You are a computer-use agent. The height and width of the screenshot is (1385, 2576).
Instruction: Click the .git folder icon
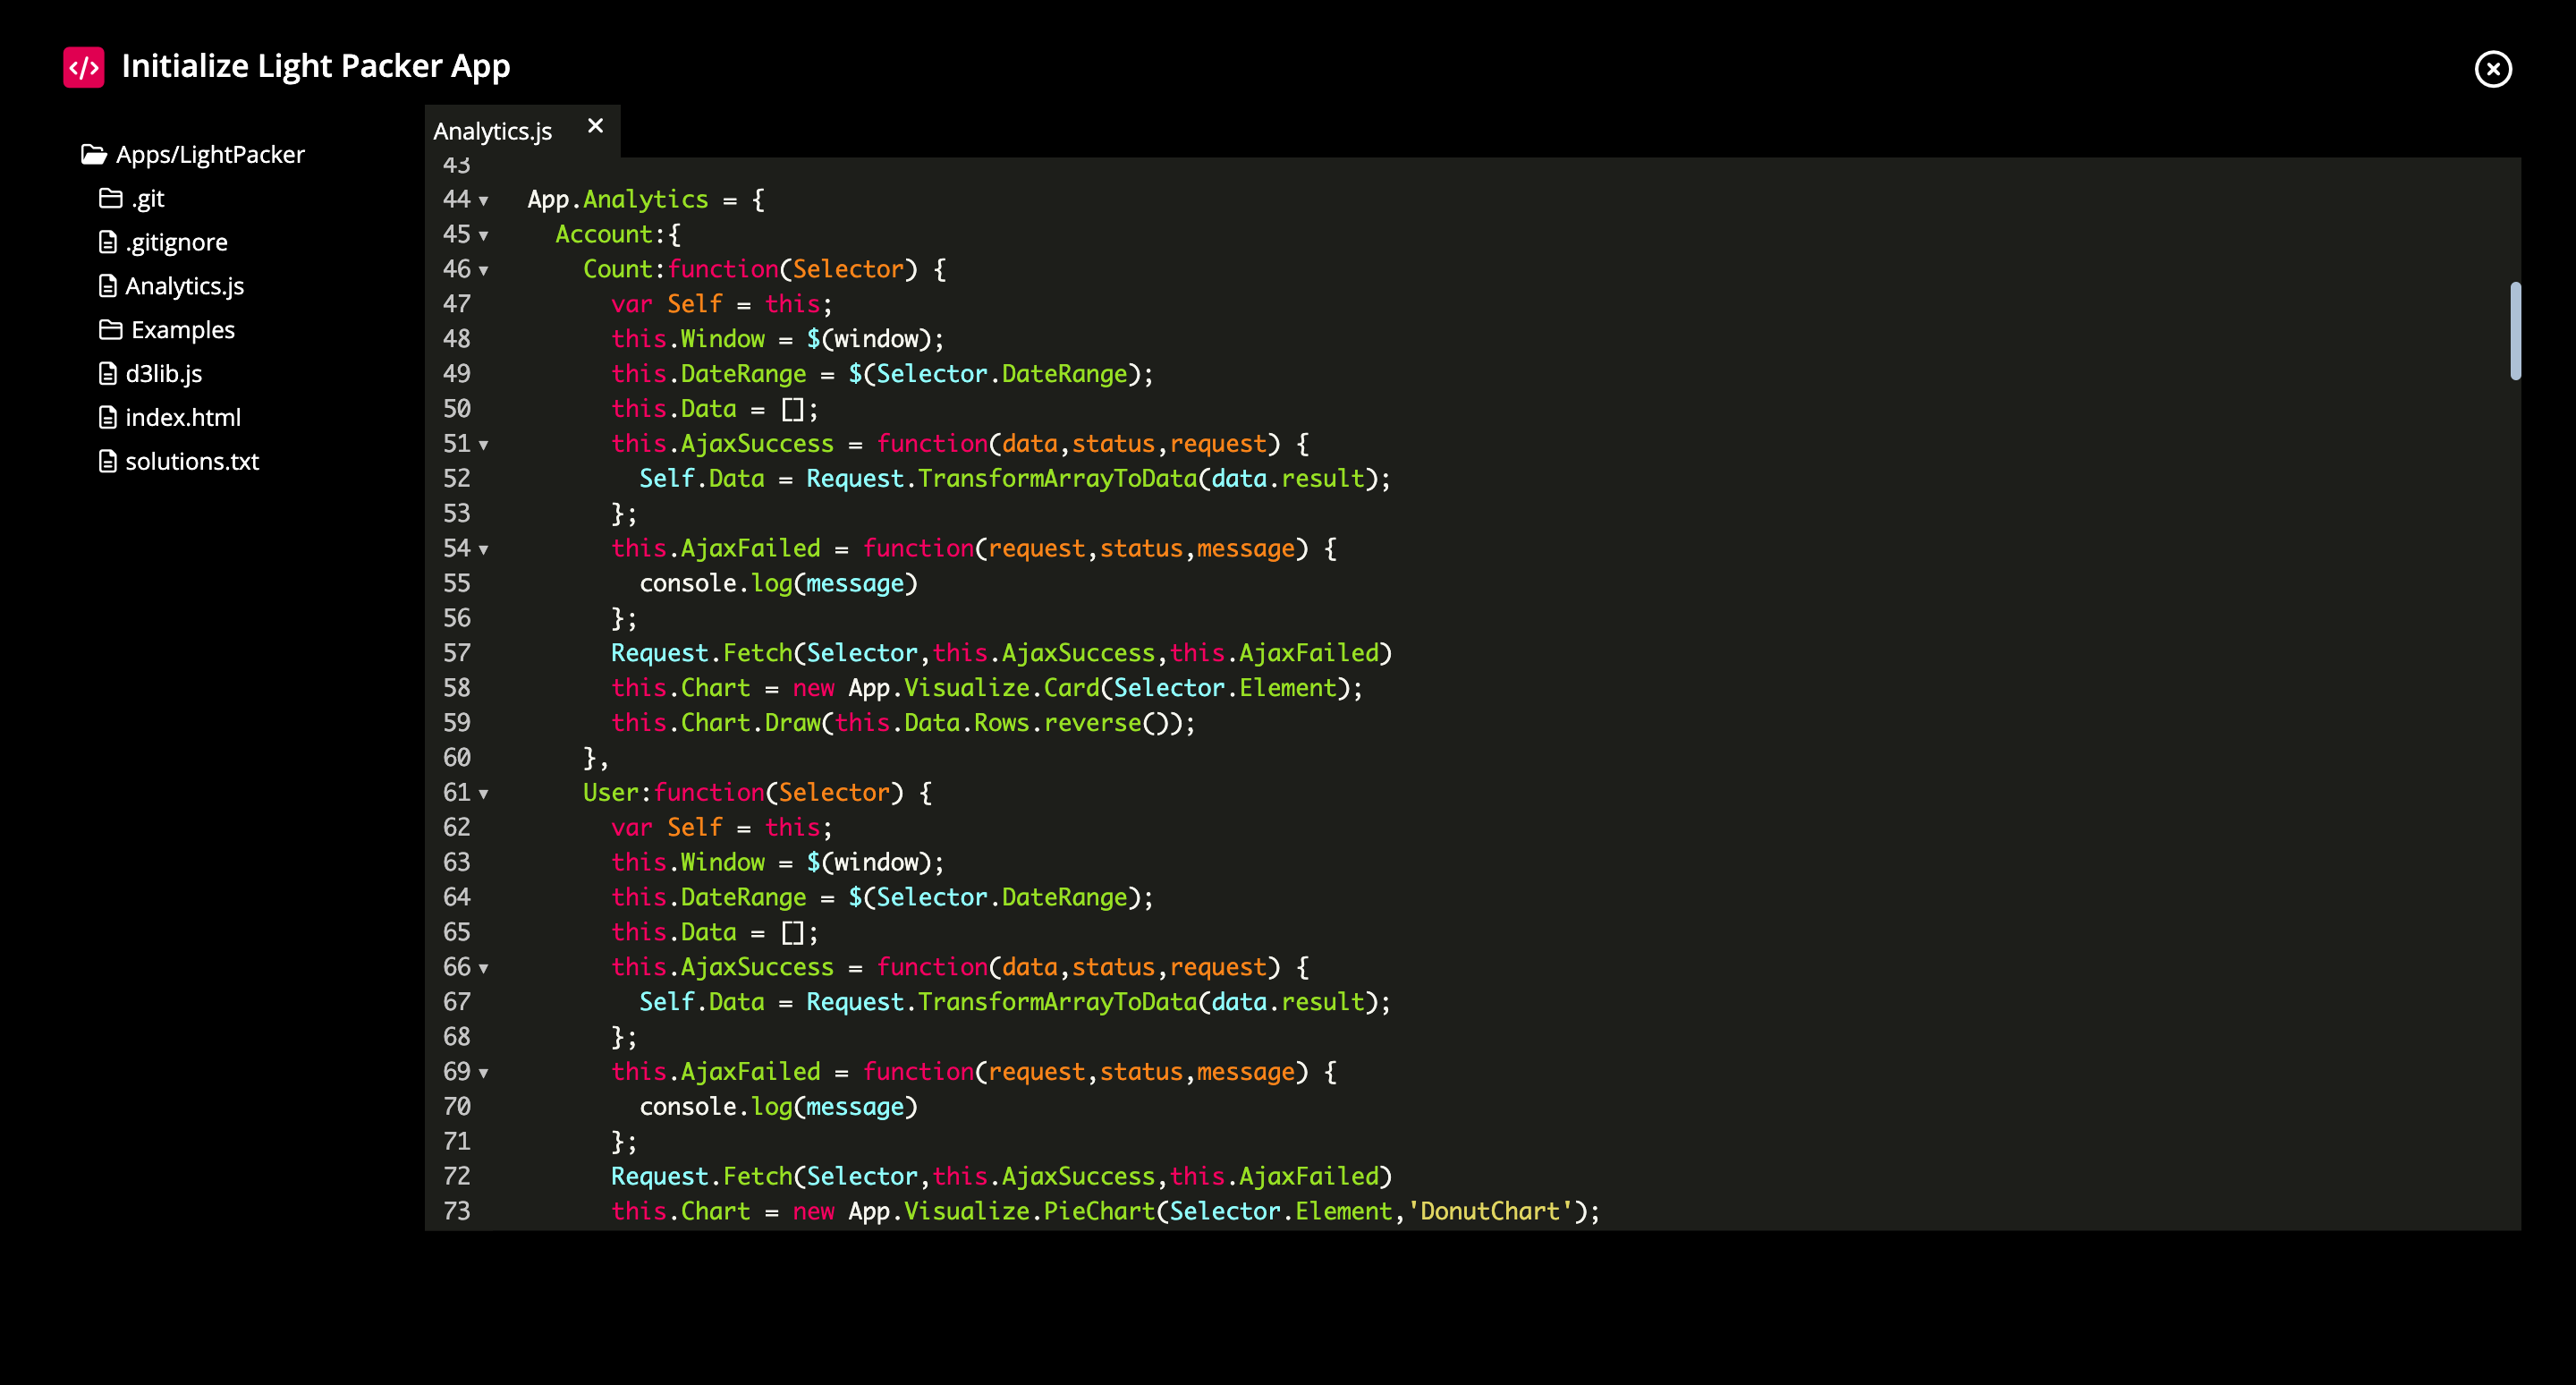(111, 198)
